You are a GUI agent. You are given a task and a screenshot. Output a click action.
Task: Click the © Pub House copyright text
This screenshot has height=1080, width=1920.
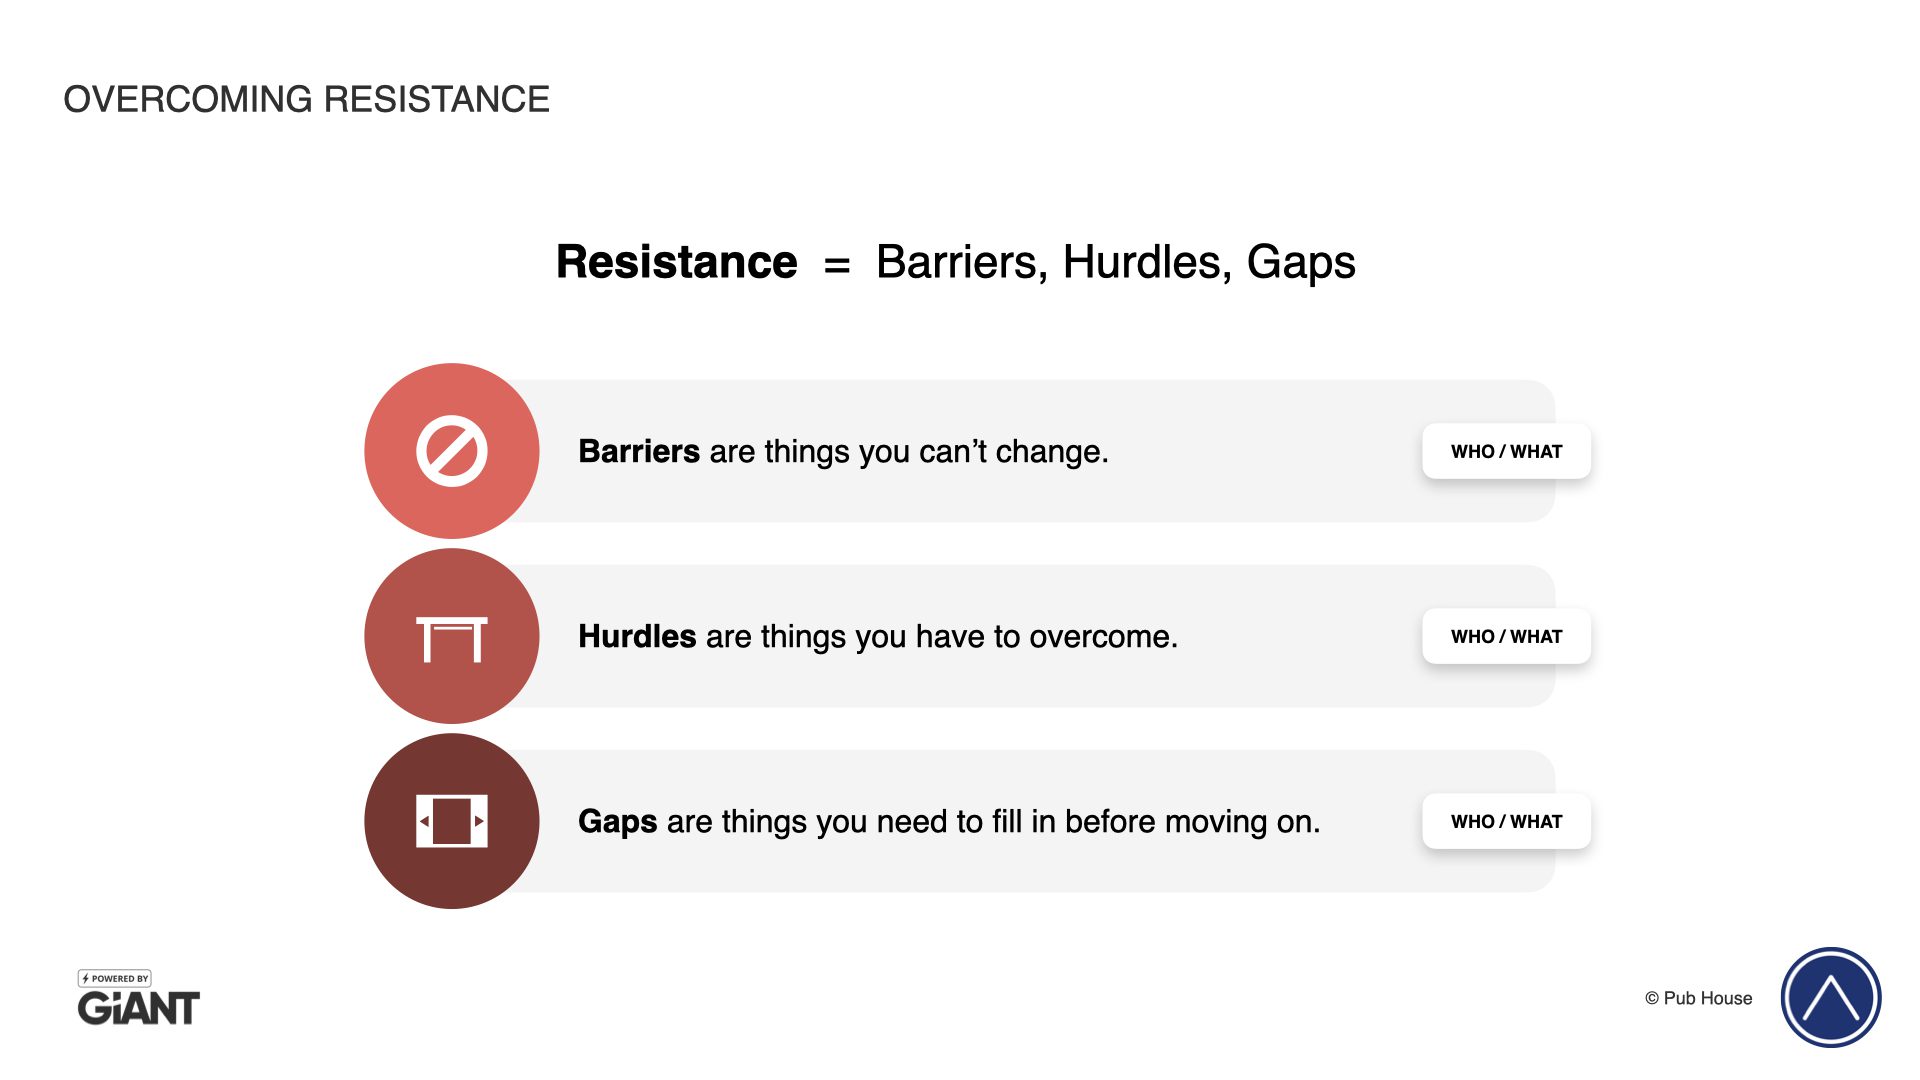1698,998
